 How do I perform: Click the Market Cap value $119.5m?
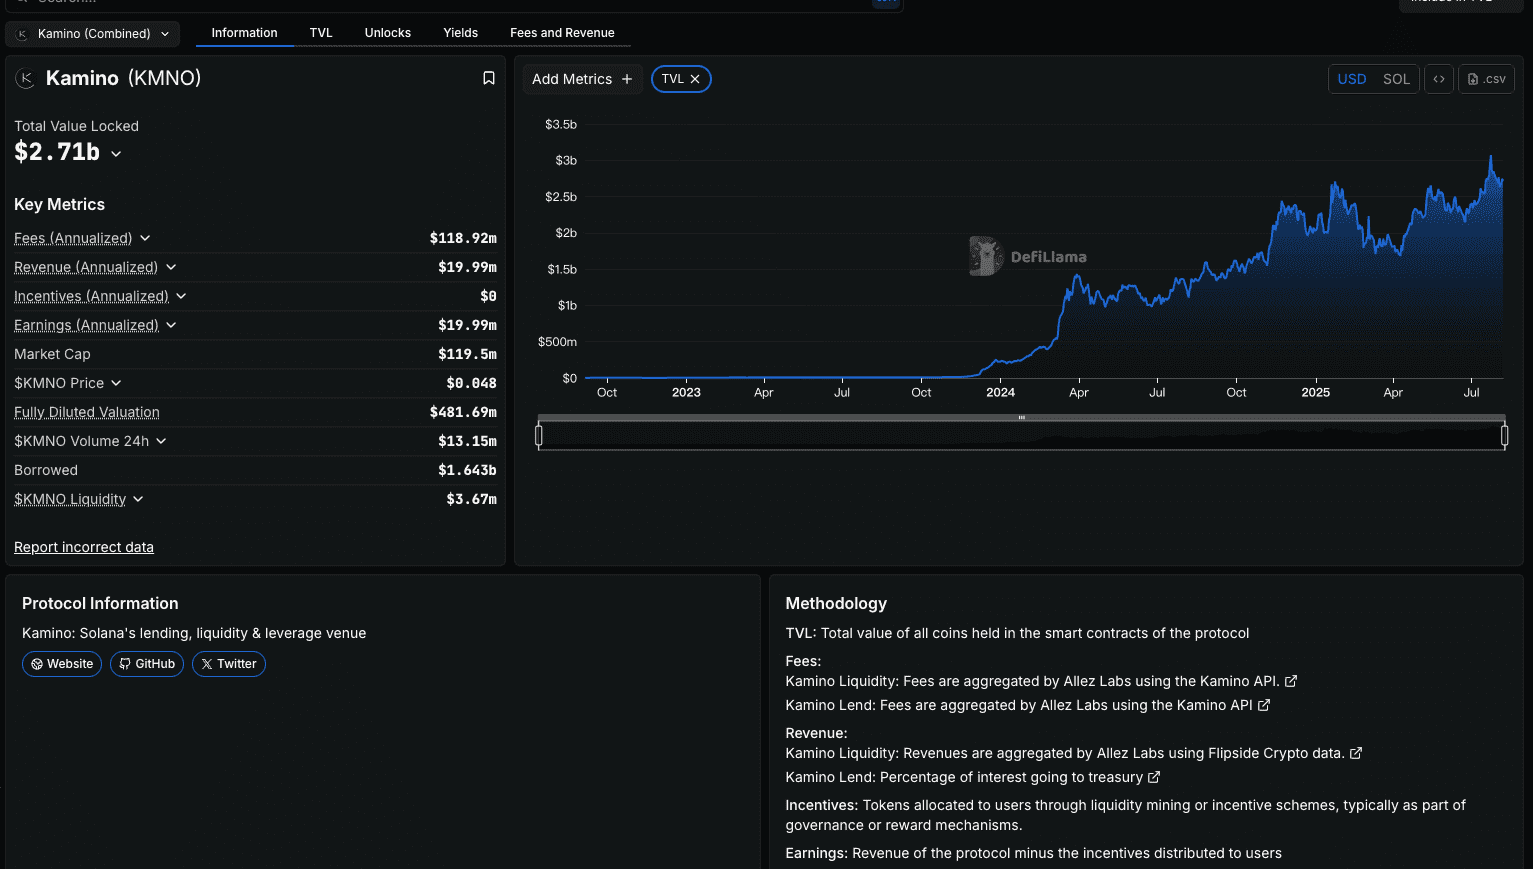[x=467, y=354]
